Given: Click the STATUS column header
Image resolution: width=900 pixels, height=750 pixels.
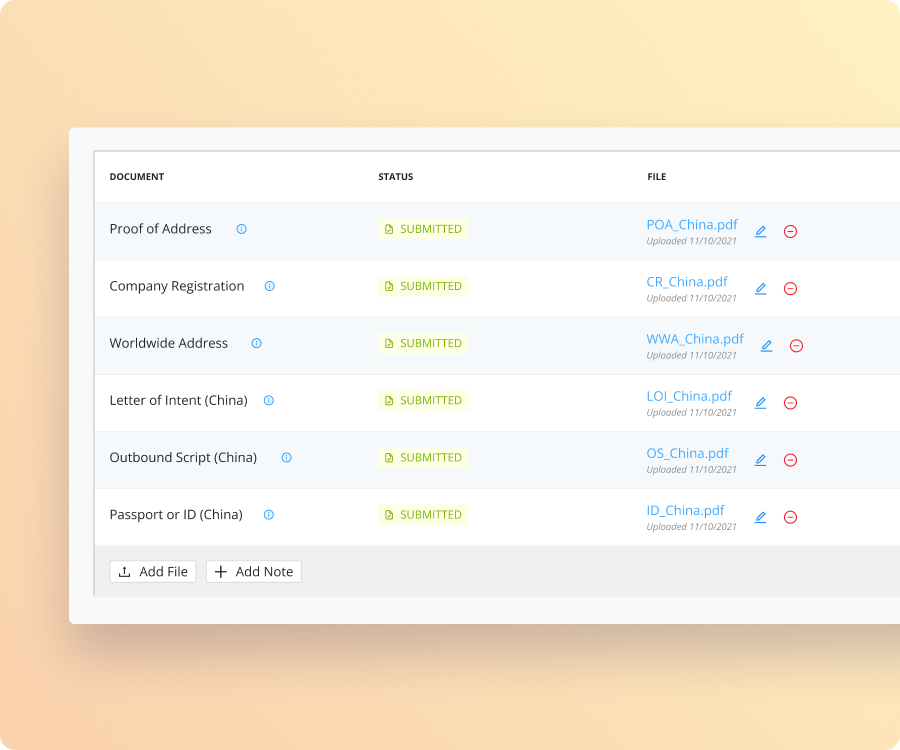Looking at the screenshot, I should point(395,176).
